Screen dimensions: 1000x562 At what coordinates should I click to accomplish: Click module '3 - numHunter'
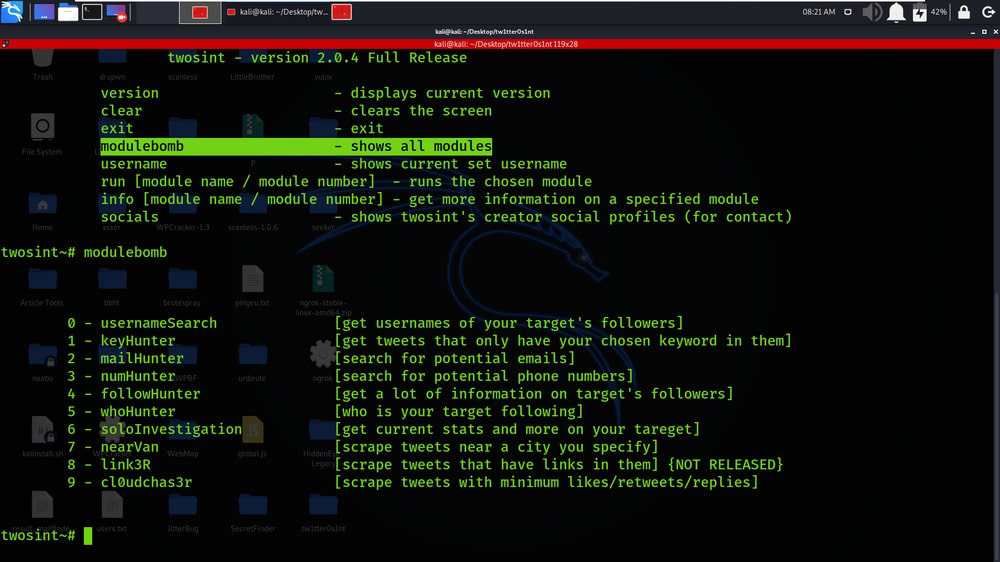[x=121, y=376]
